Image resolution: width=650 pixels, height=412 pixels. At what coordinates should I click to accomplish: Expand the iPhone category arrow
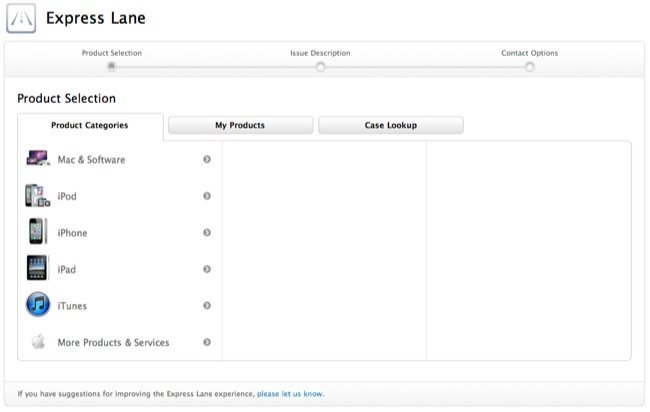207,233
